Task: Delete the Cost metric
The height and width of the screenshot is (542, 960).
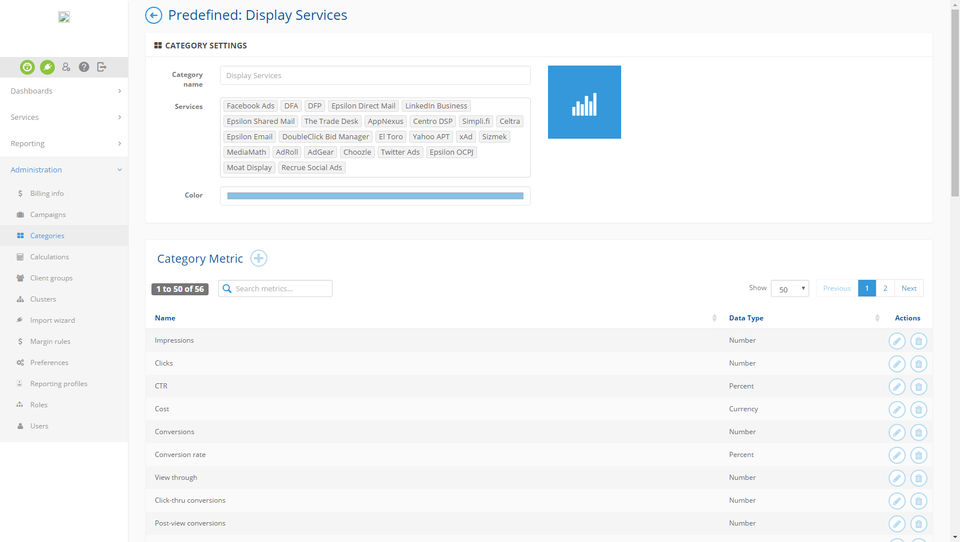Action: [918, 410]
